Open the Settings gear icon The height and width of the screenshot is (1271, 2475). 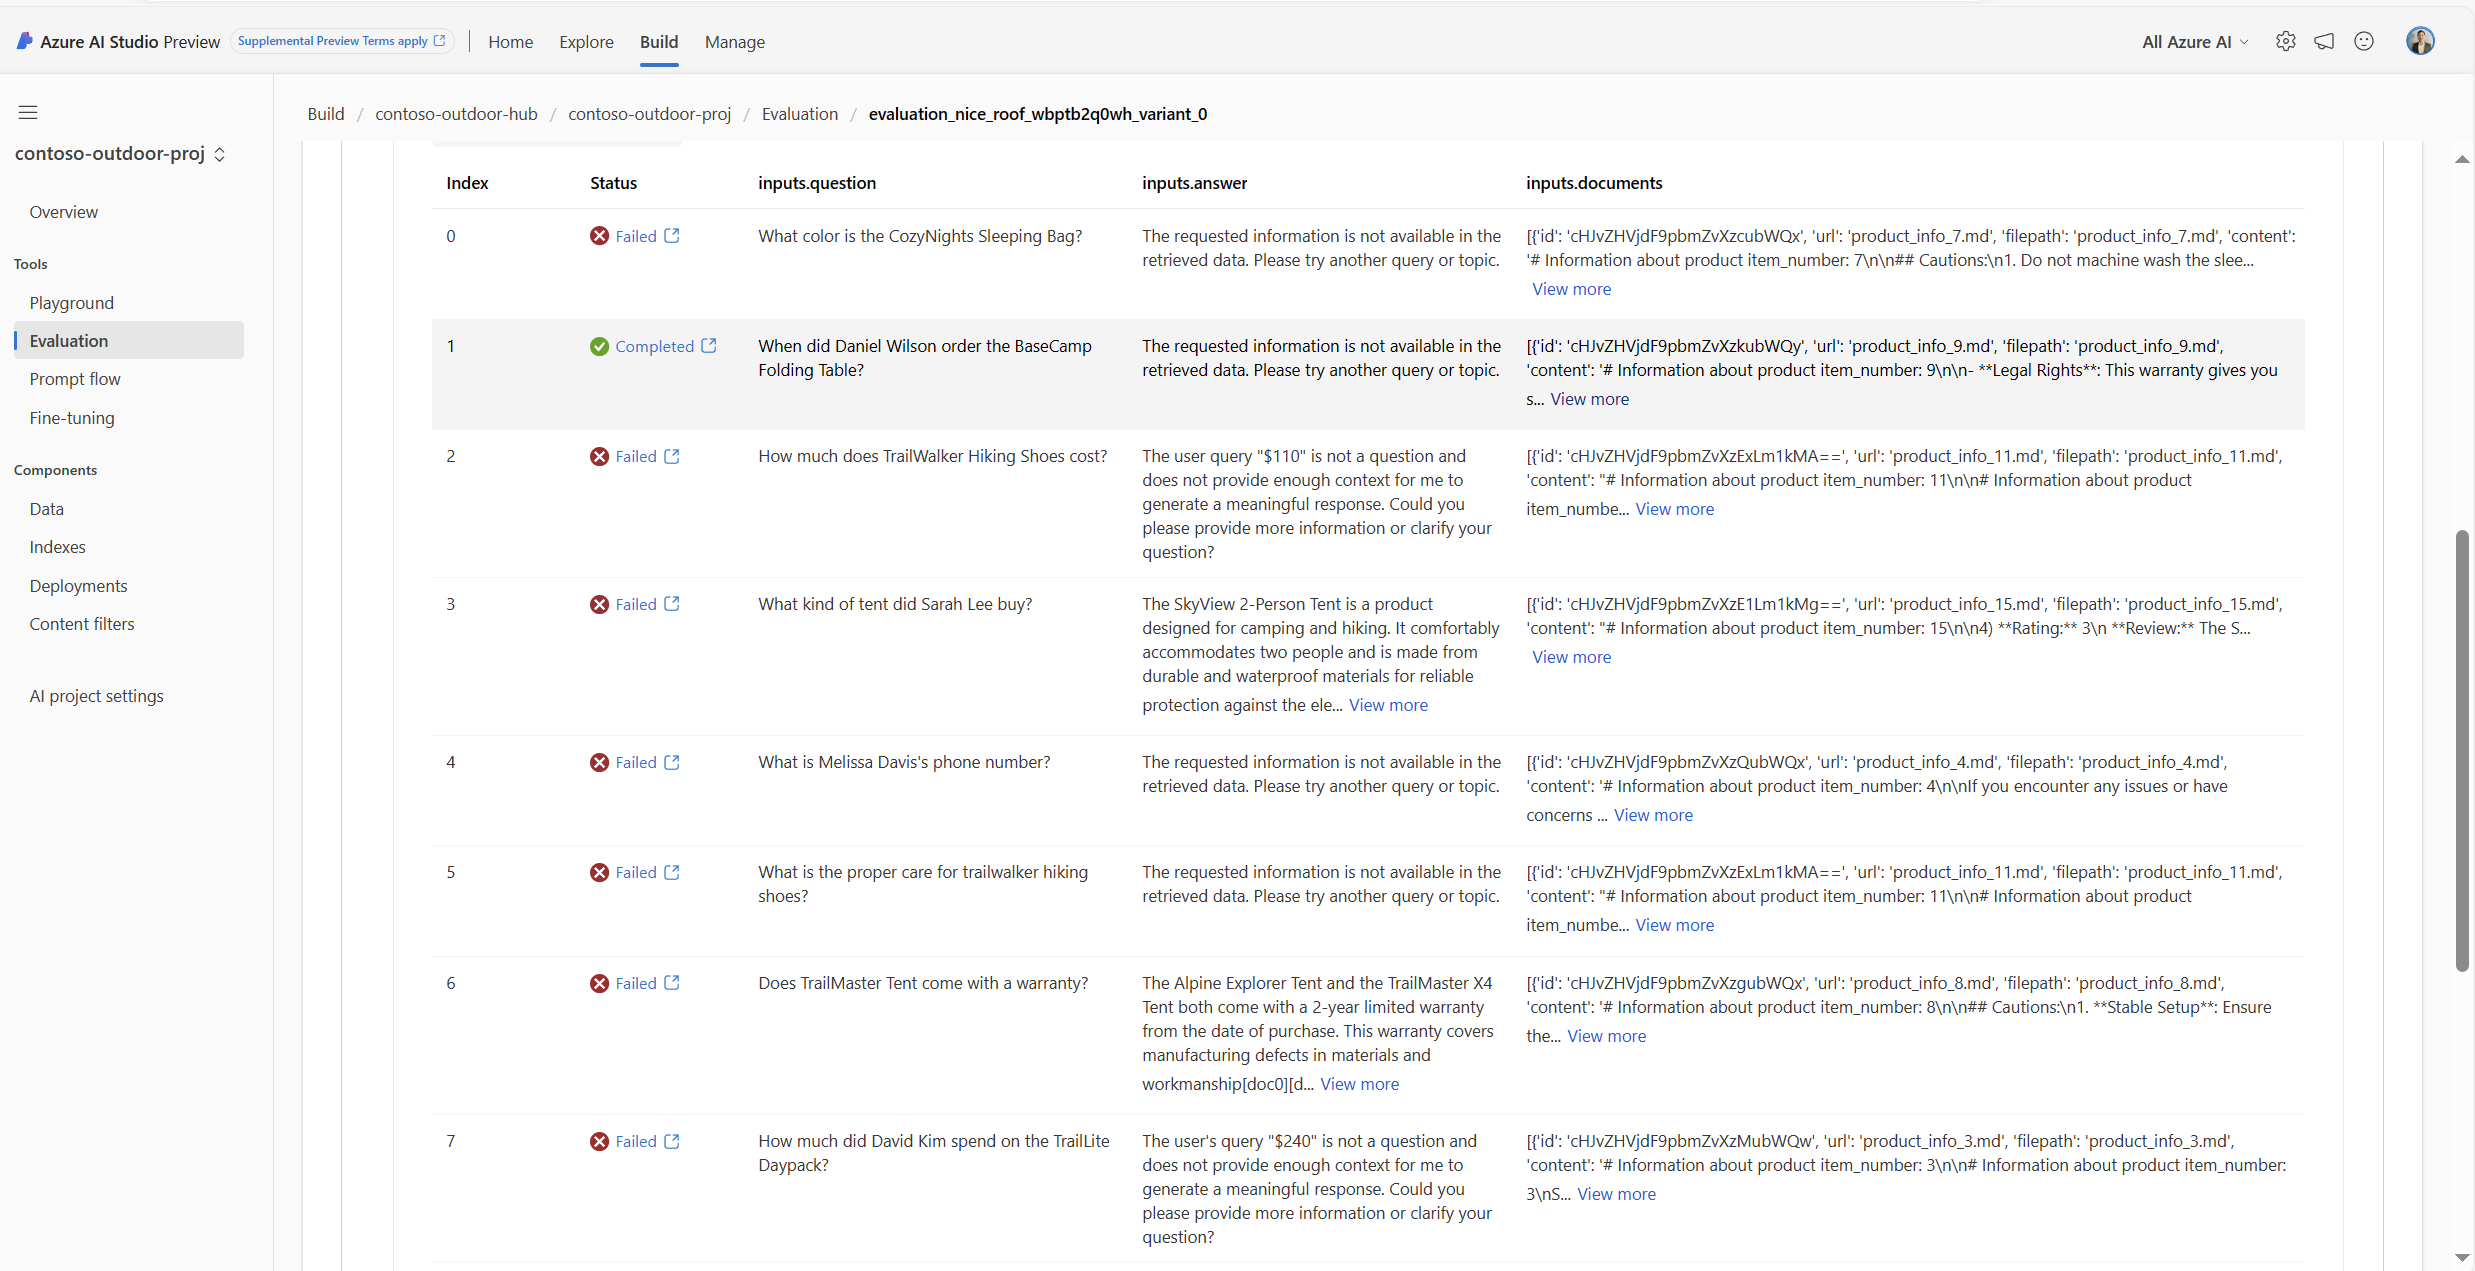click(x=2285, y=41)
